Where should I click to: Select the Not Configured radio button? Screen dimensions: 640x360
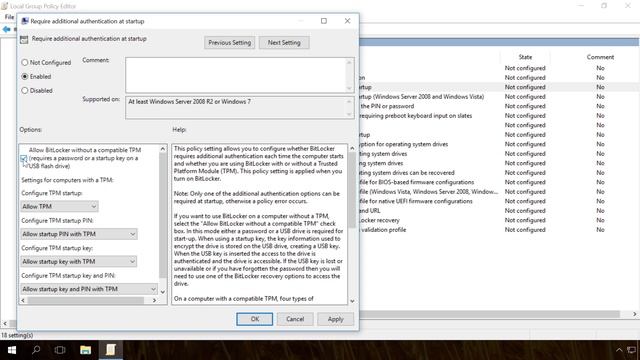pos(25,62)
